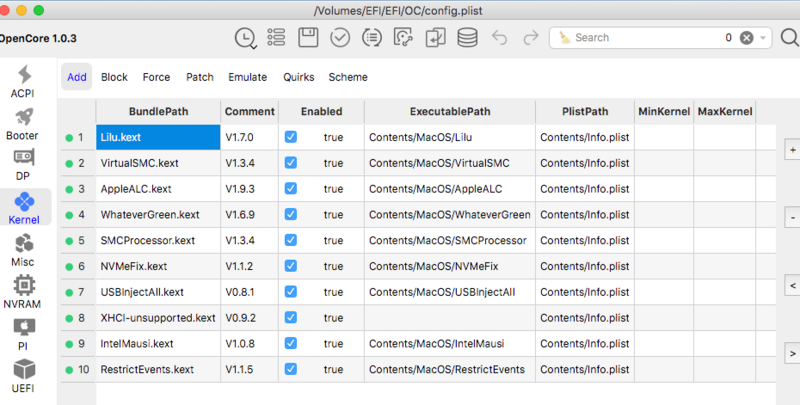800x405 pixels.
Task: Switch to the Emulate tab
Action: click(x=247, y=77)
